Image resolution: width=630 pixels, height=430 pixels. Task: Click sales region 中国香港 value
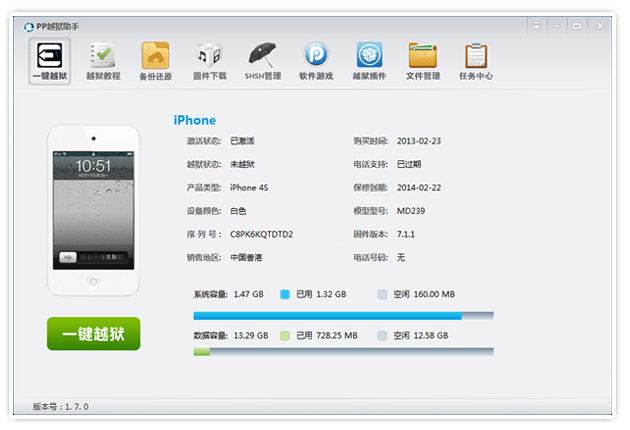click(246, 258)
